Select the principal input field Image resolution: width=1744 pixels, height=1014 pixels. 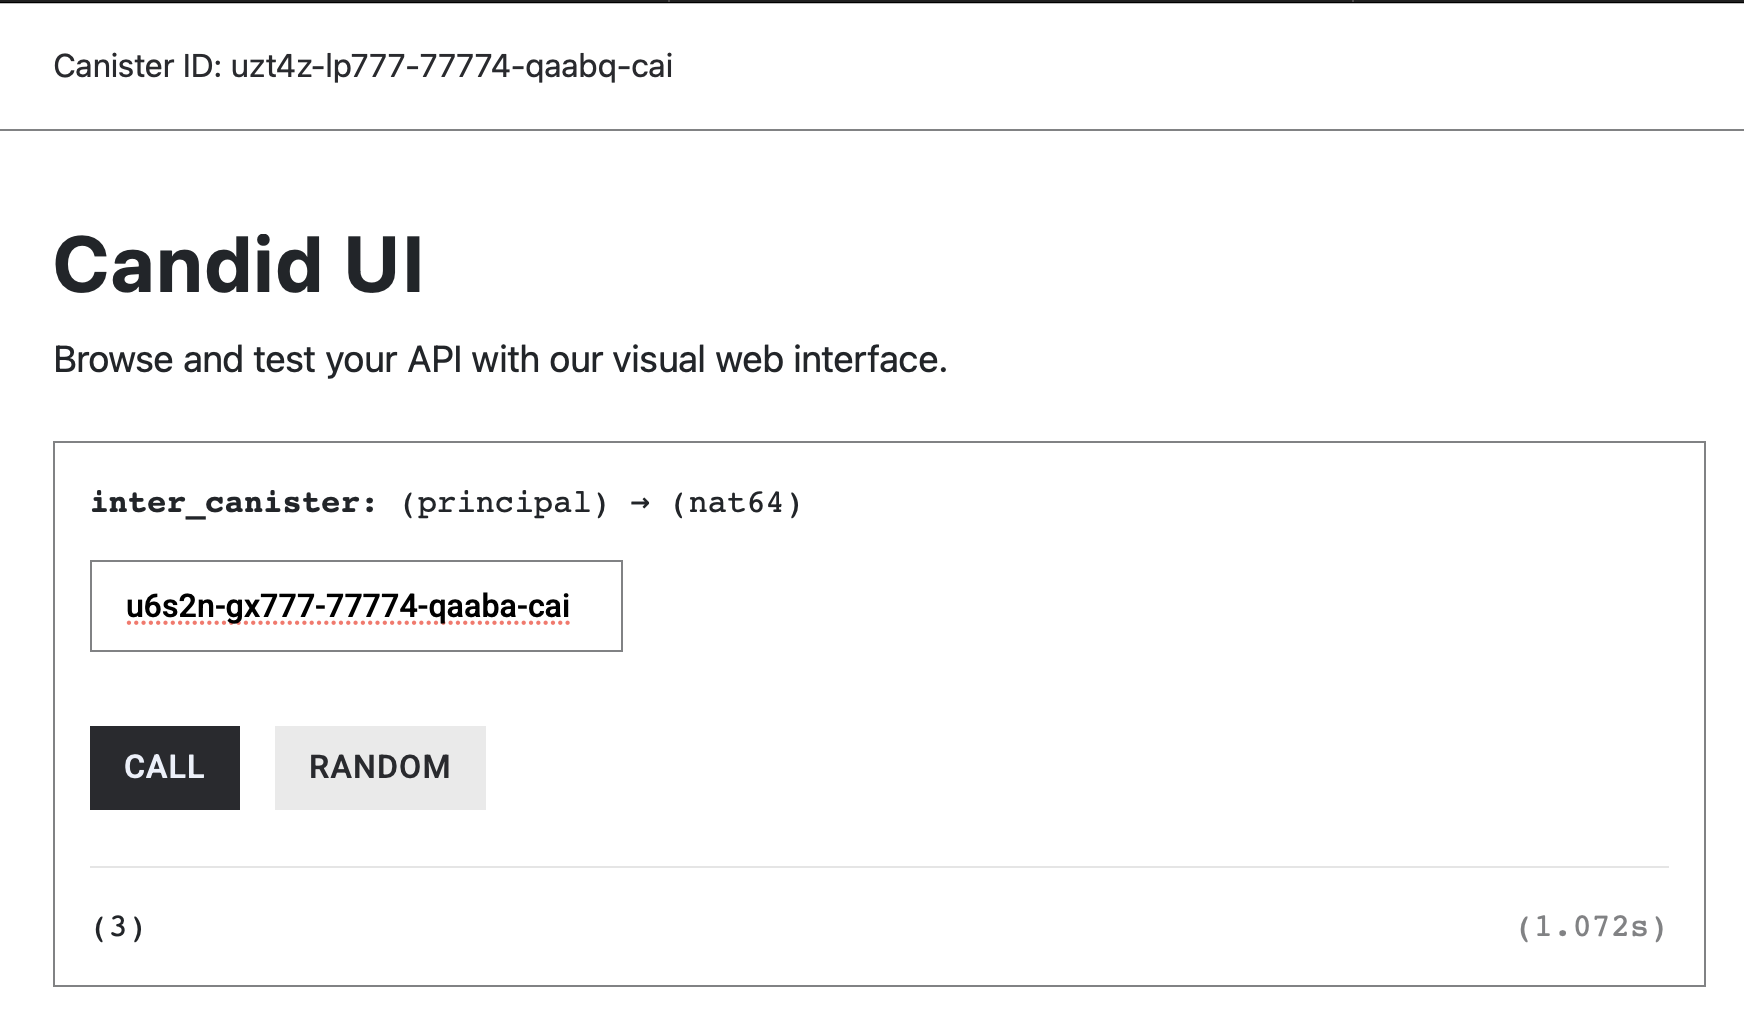pos(356,606)
